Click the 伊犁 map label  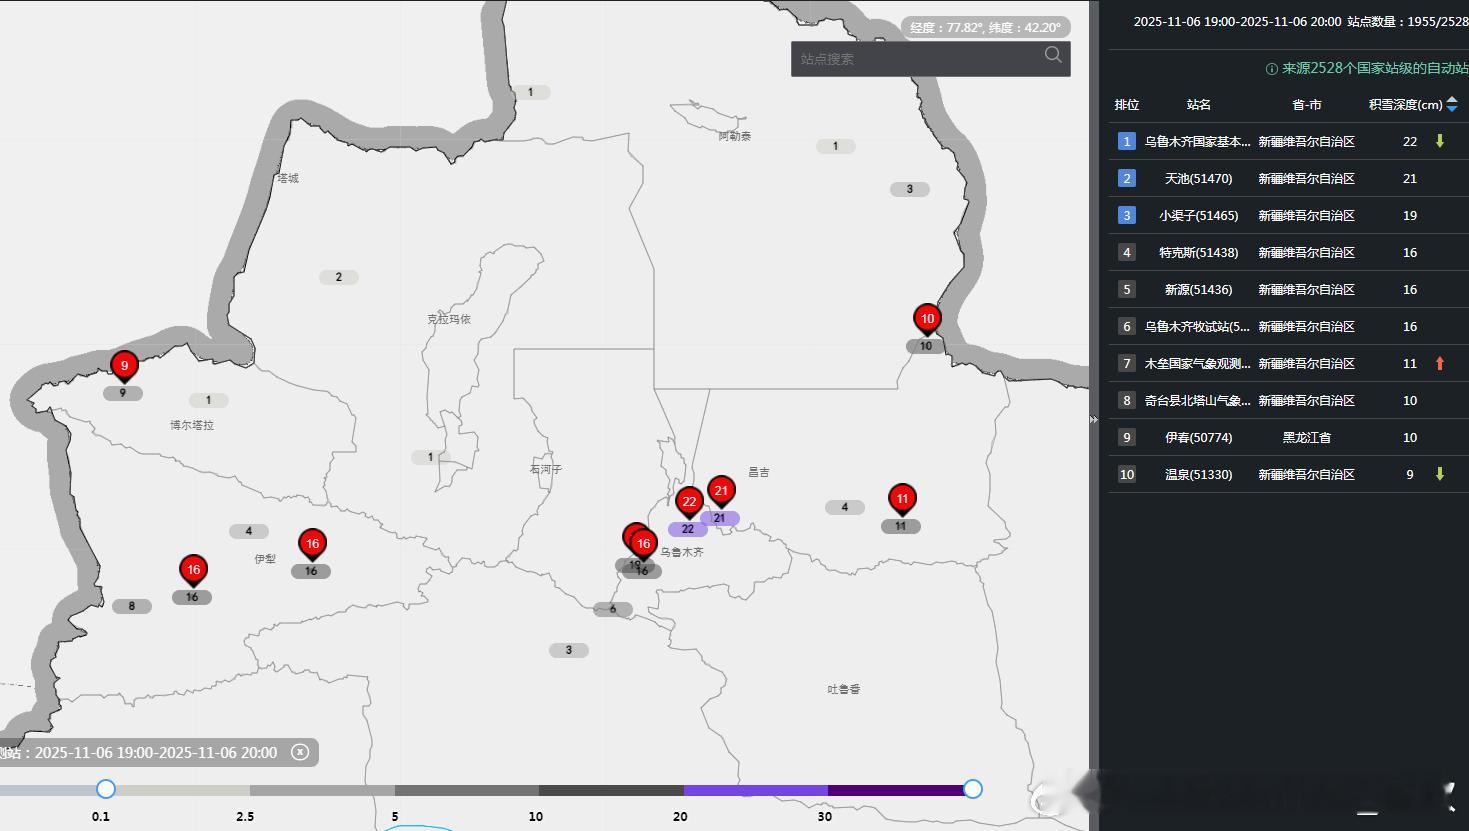point(265,559)
